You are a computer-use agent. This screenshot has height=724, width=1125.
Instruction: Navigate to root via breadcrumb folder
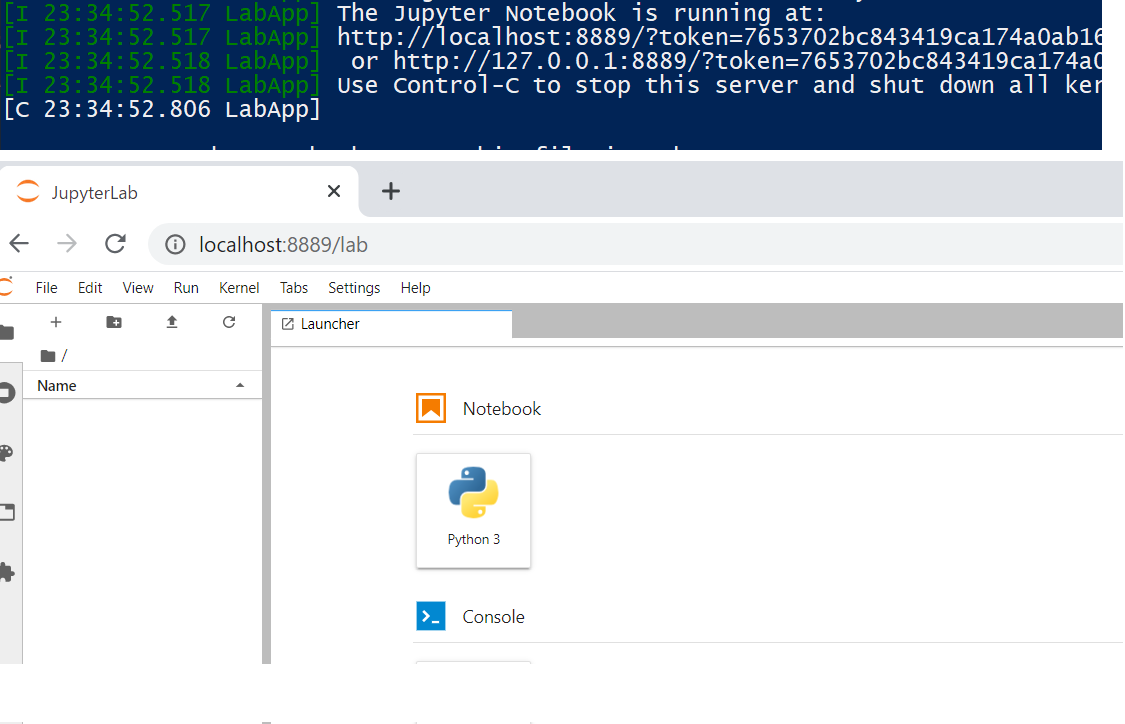coord(49,355)
